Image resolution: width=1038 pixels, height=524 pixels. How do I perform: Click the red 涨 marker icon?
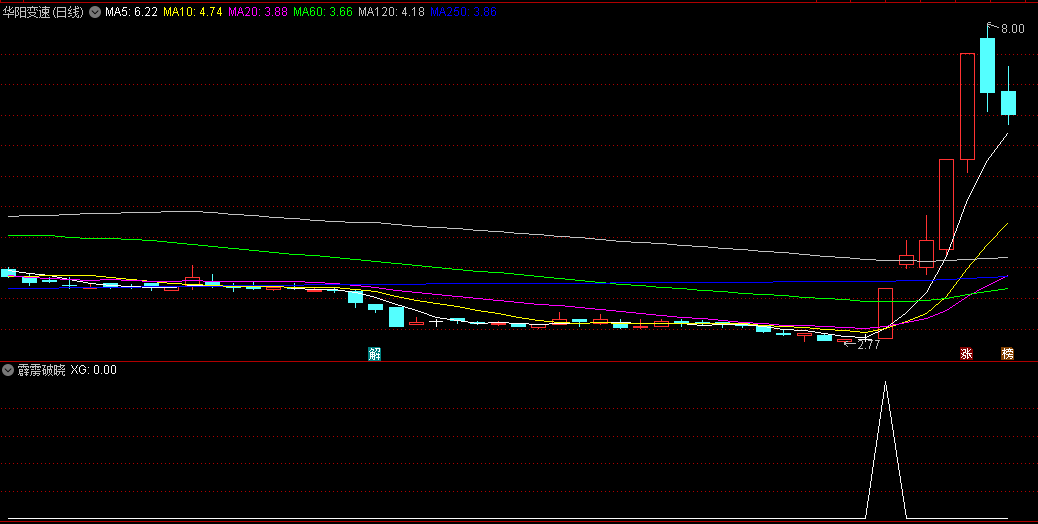[966, 353]
